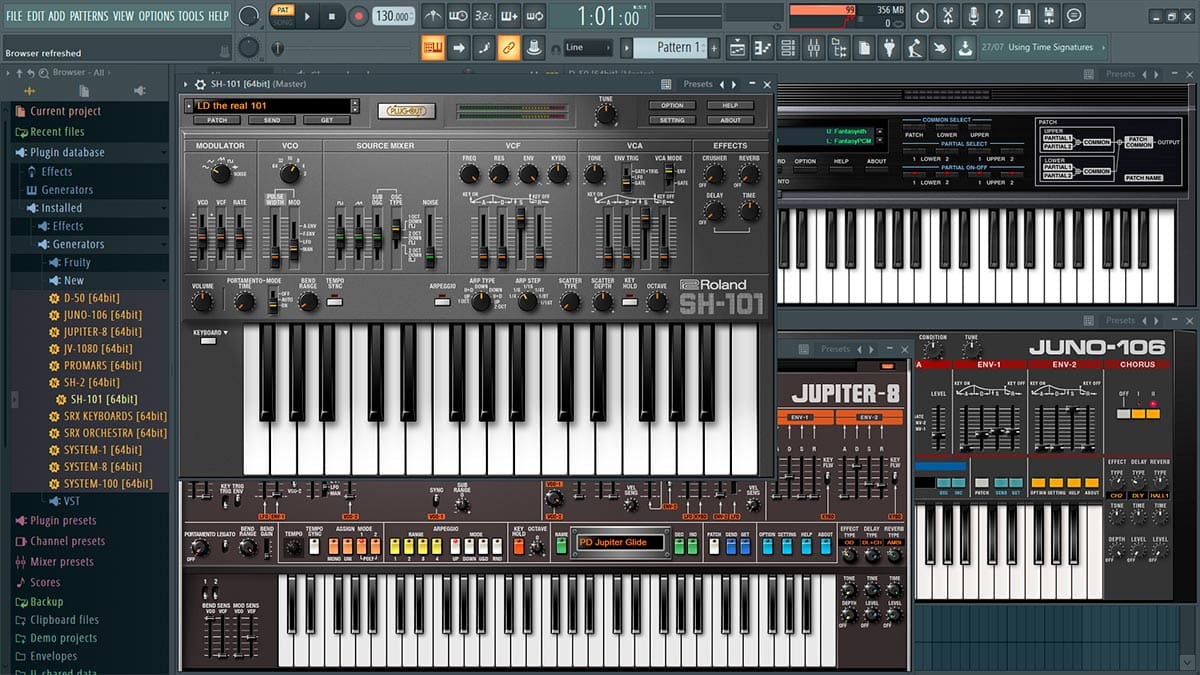This screenshot has height=675, width=1200.
Task: Open the EDIT menu
Action: (x=36, y=16)
